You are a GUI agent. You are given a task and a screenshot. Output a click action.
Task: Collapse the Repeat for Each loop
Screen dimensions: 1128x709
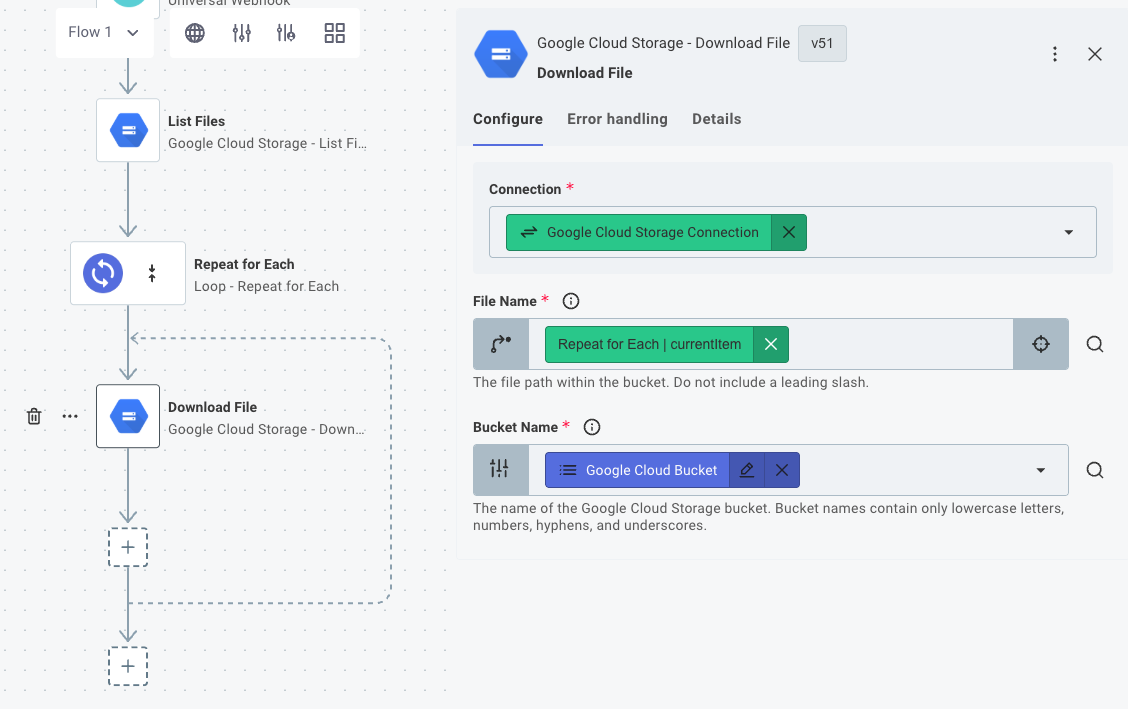pos(152,273)
